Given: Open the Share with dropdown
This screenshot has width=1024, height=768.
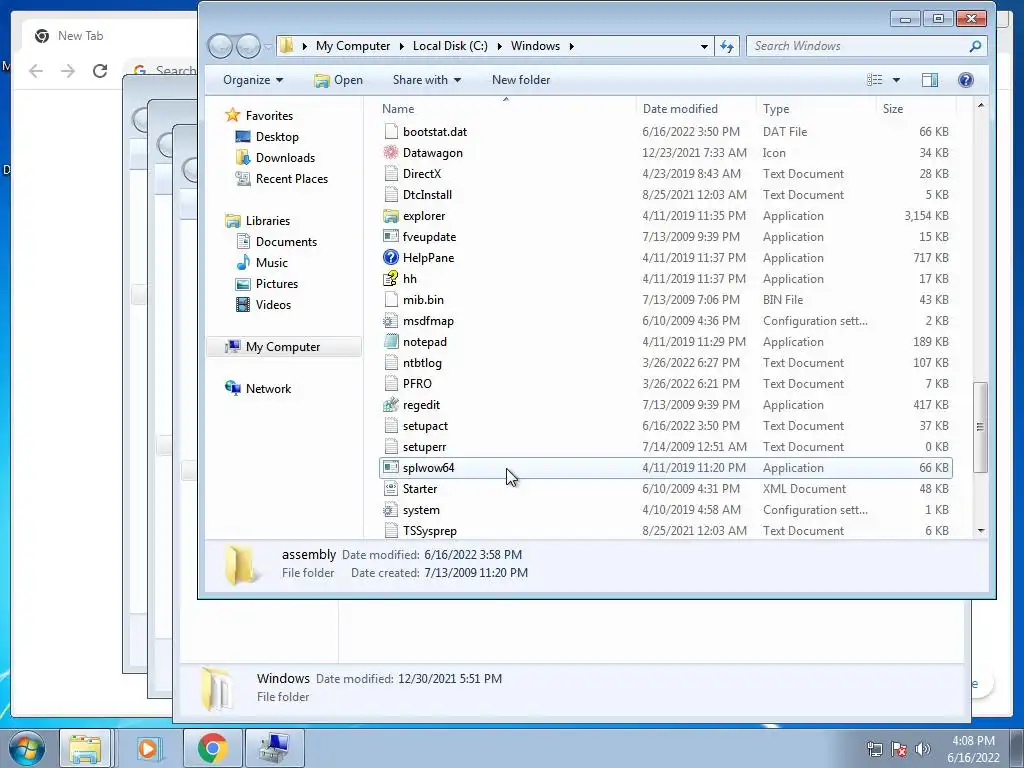Looking at the screenshot, I should [426, 80].
